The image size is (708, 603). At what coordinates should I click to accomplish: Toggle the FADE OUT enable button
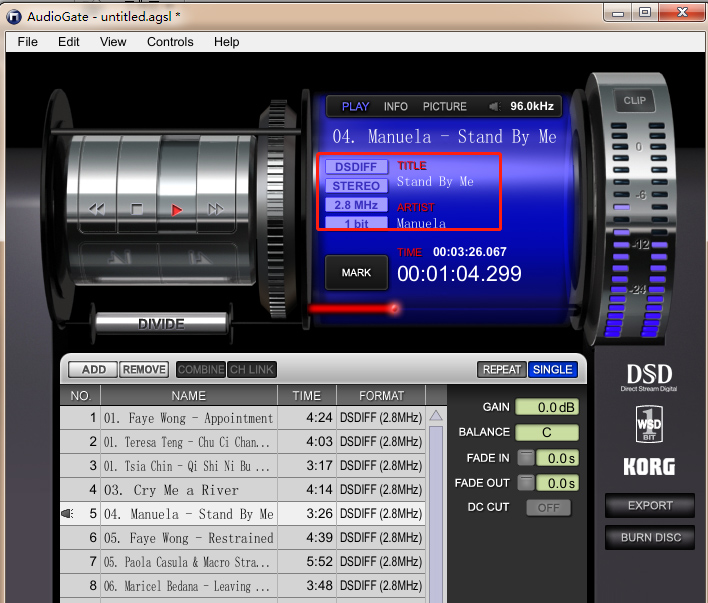click(x=526, y=483)
